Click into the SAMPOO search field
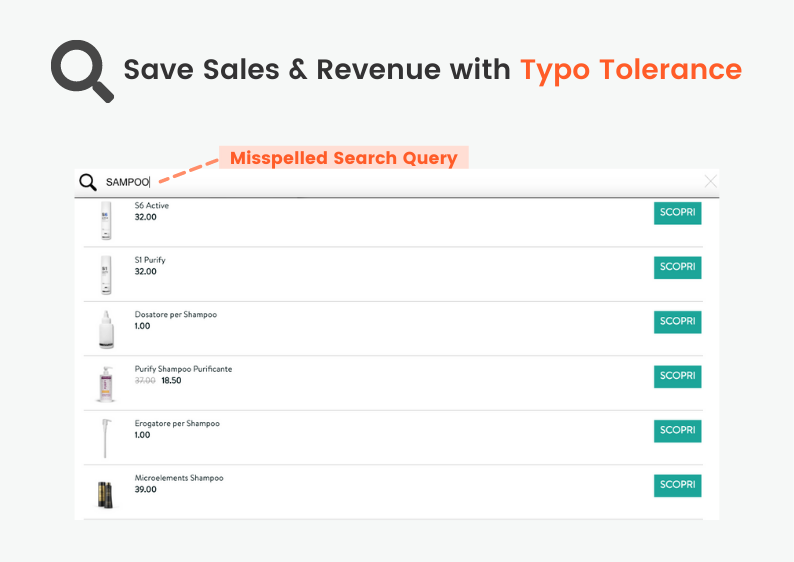Screen dimensions: 794x562 point(395,182)
